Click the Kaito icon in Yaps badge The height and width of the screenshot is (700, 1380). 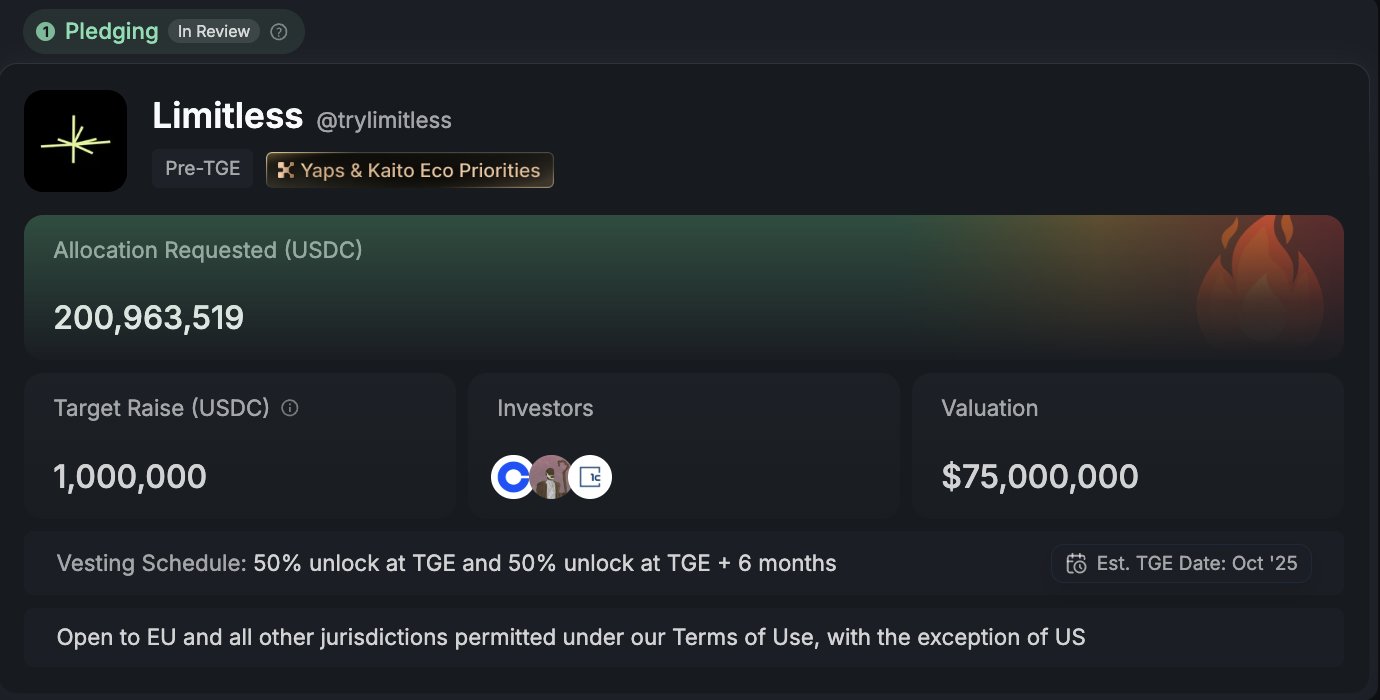point(285,170)
